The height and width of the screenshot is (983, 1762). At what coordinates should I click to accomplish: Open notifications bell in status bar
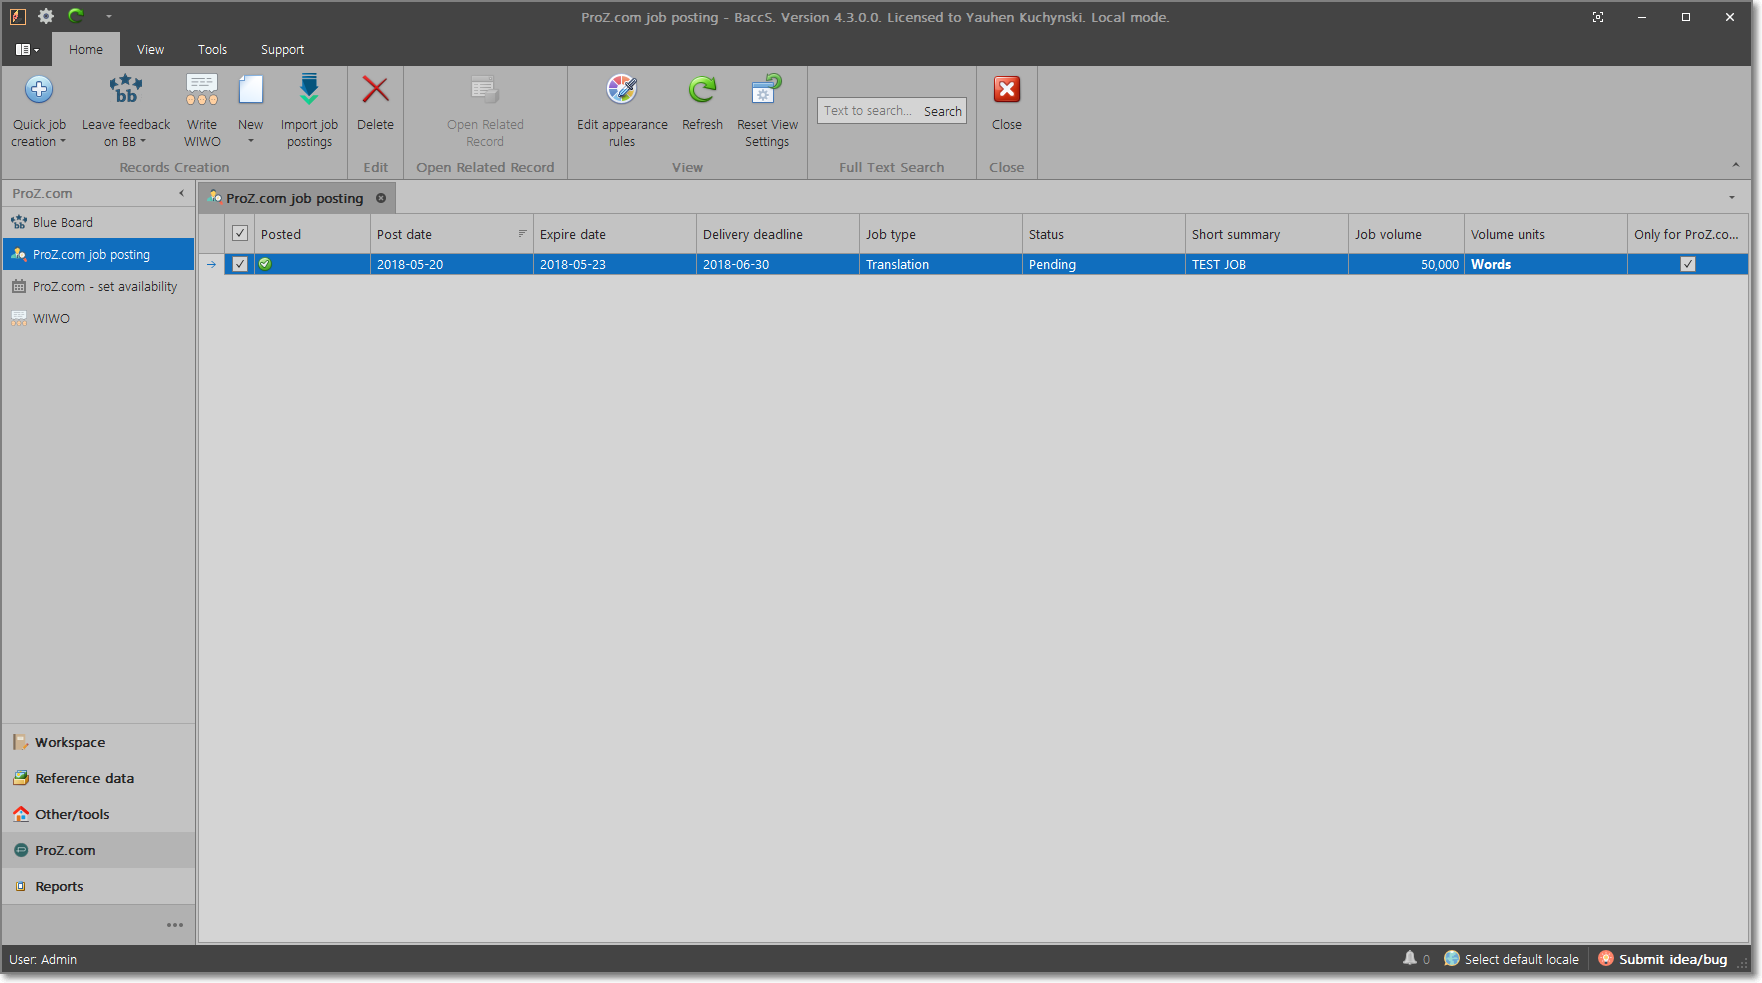tap(1410, 958)
